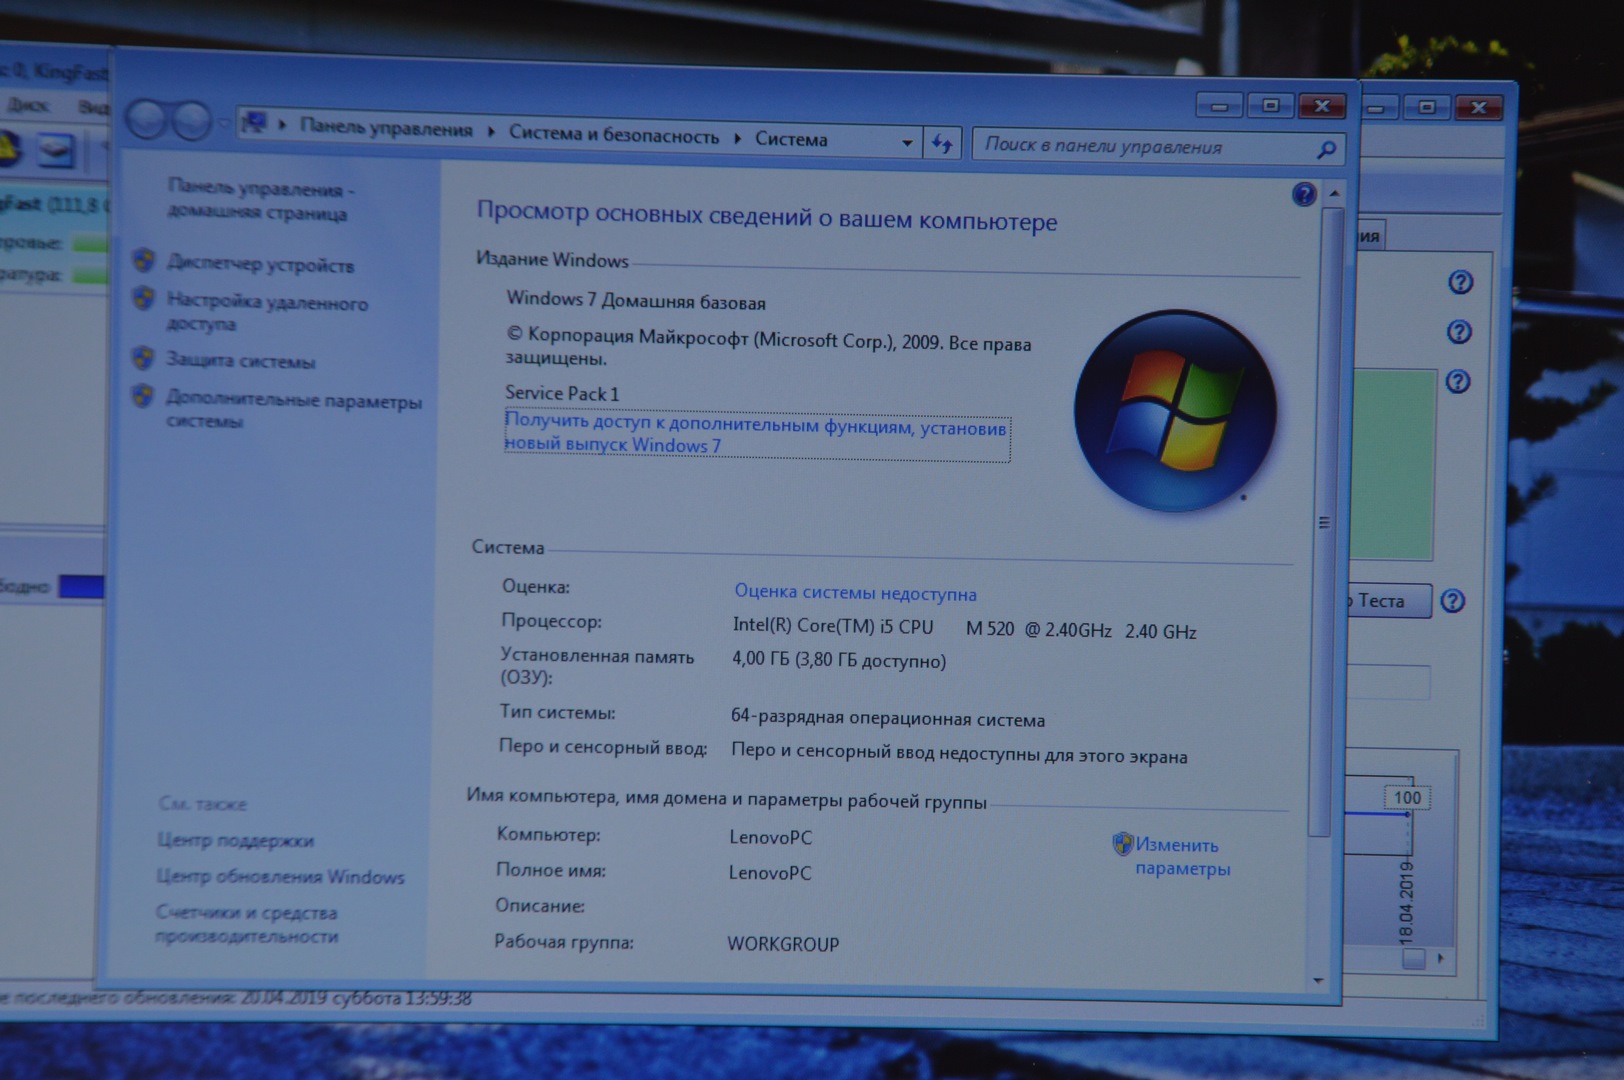This screenshot has width=1624, height=1080.
Task: Click the Поиск в панели управления field
Action: click(x=1140, y=147)
